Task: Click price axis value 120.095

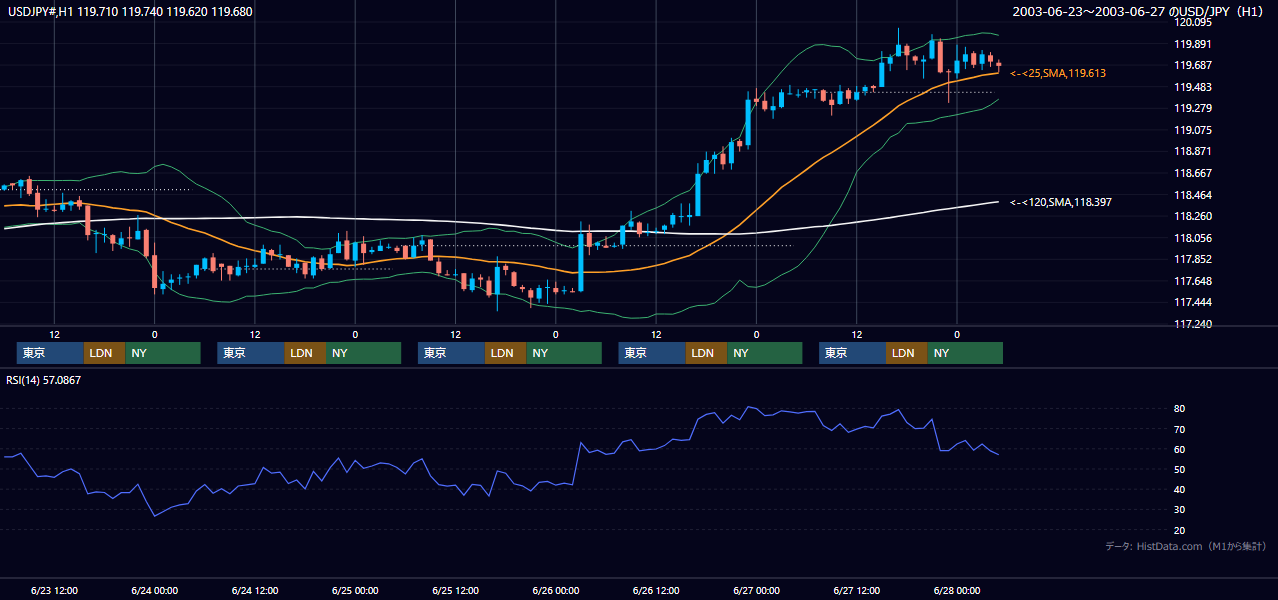Action: pyautogui.click(x=1193, y=22)
